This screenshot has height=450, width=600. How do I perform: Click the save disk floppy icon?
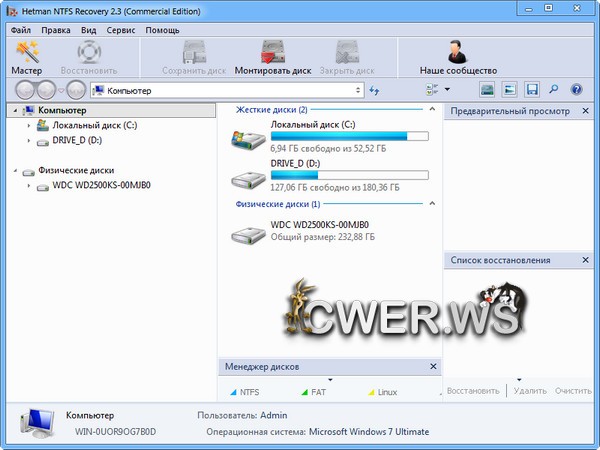[532, 90]
